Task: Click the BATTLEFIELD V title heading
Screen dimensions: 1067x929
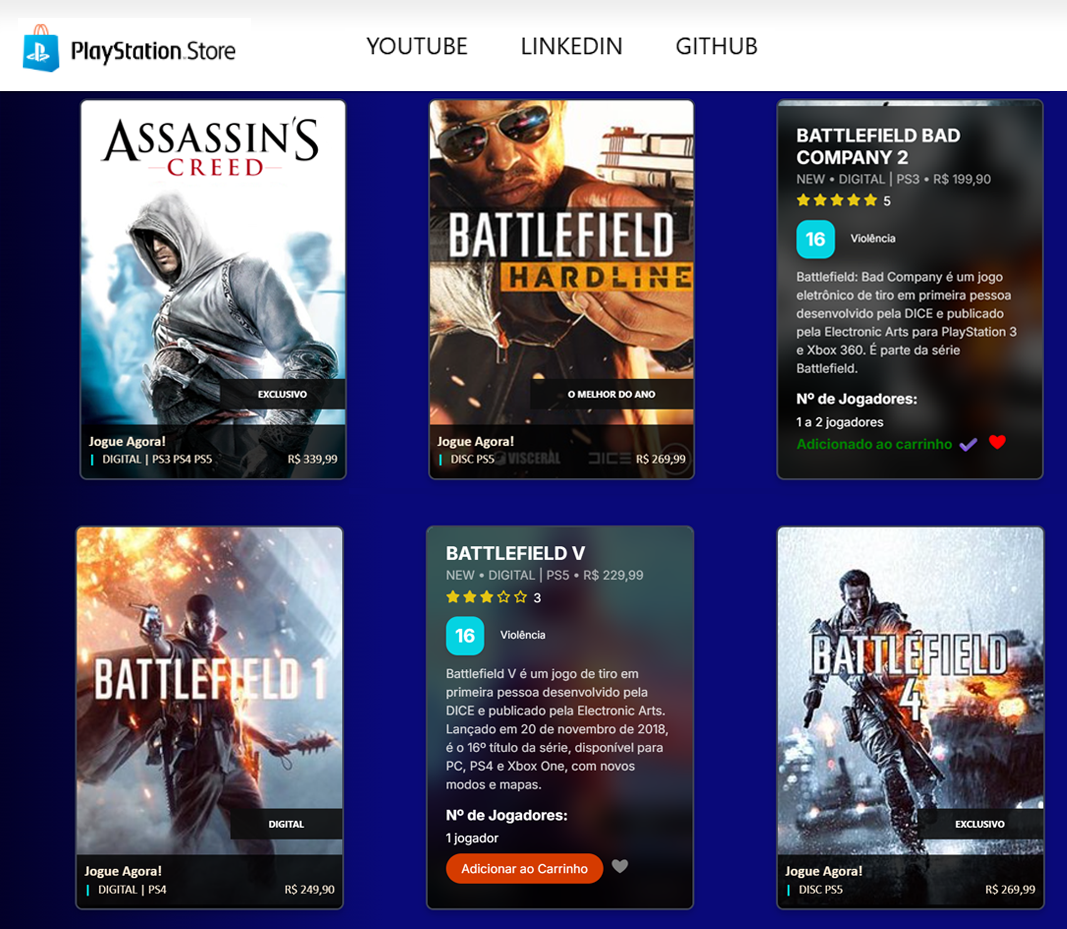Action: point(515,553)
